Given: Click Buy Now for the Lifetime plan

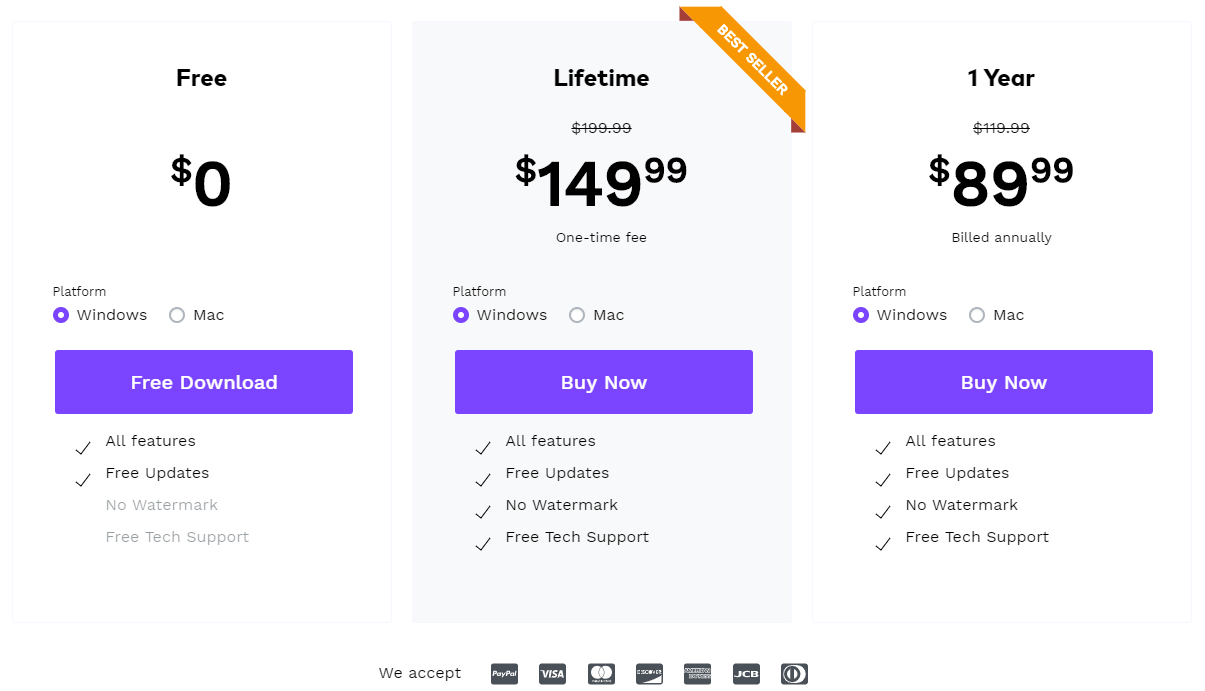Looking at the screenshot, I should coord(603,382).
